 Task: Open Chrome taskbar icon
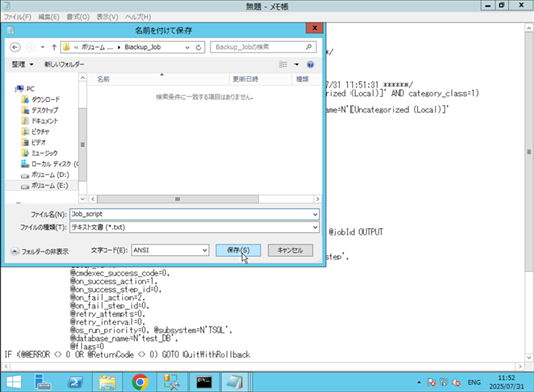coord(140,382)
